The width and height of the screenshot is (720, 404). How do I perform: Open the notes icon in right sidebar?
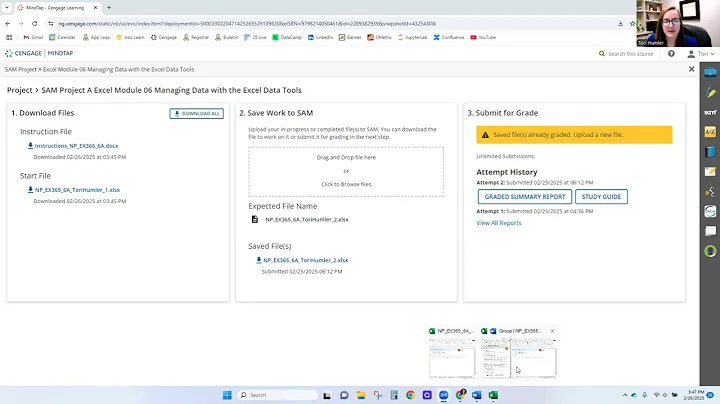click(x=710, y=171)
